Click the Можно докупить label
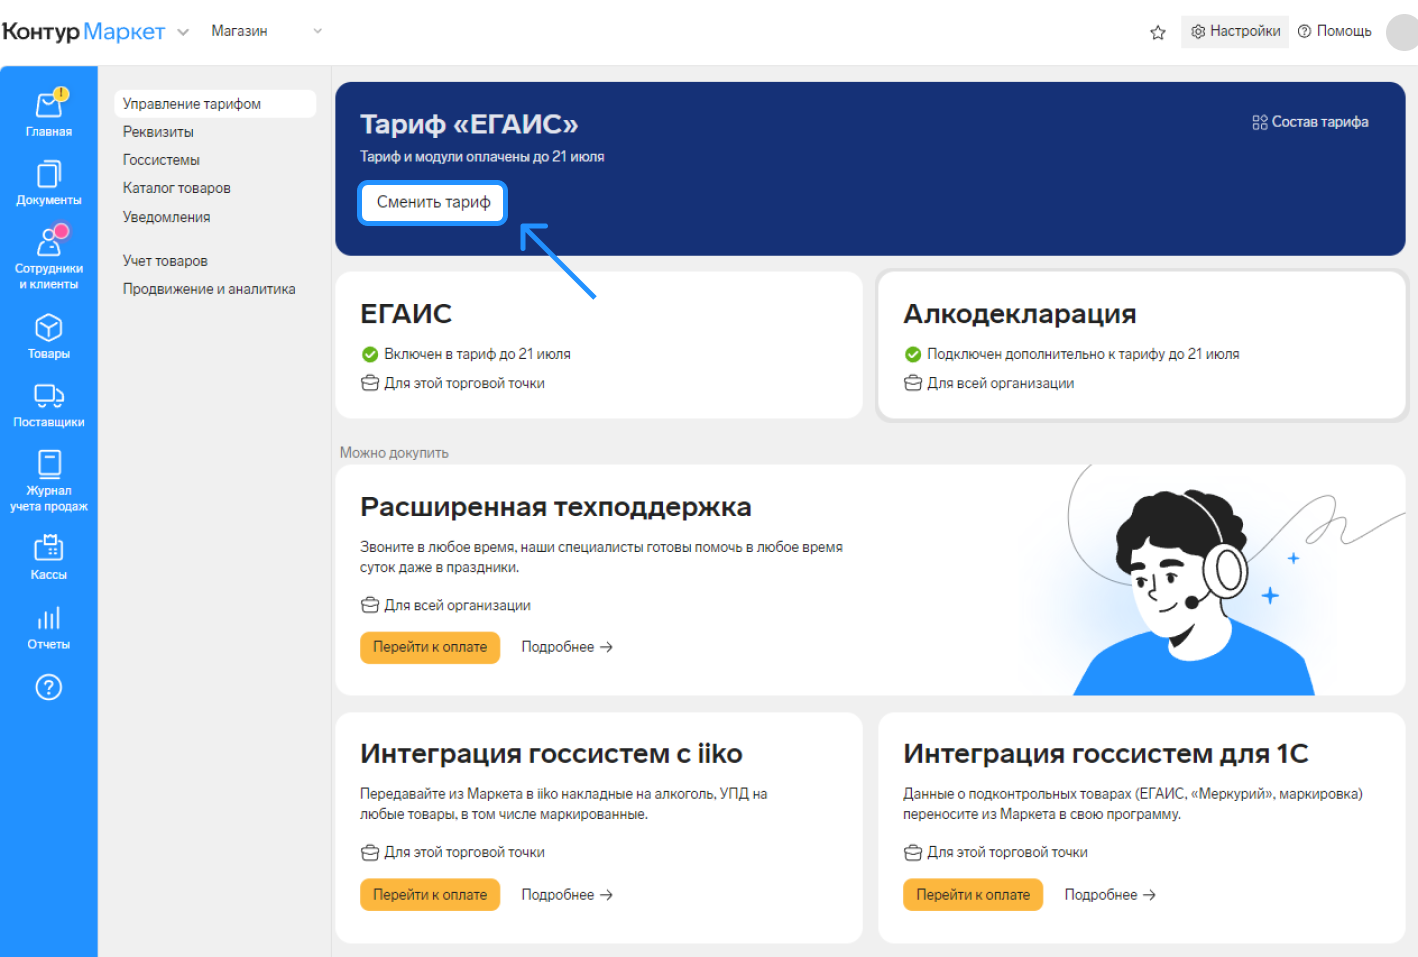The width and height of the screenshot is (1418, 957). (394, 453)
